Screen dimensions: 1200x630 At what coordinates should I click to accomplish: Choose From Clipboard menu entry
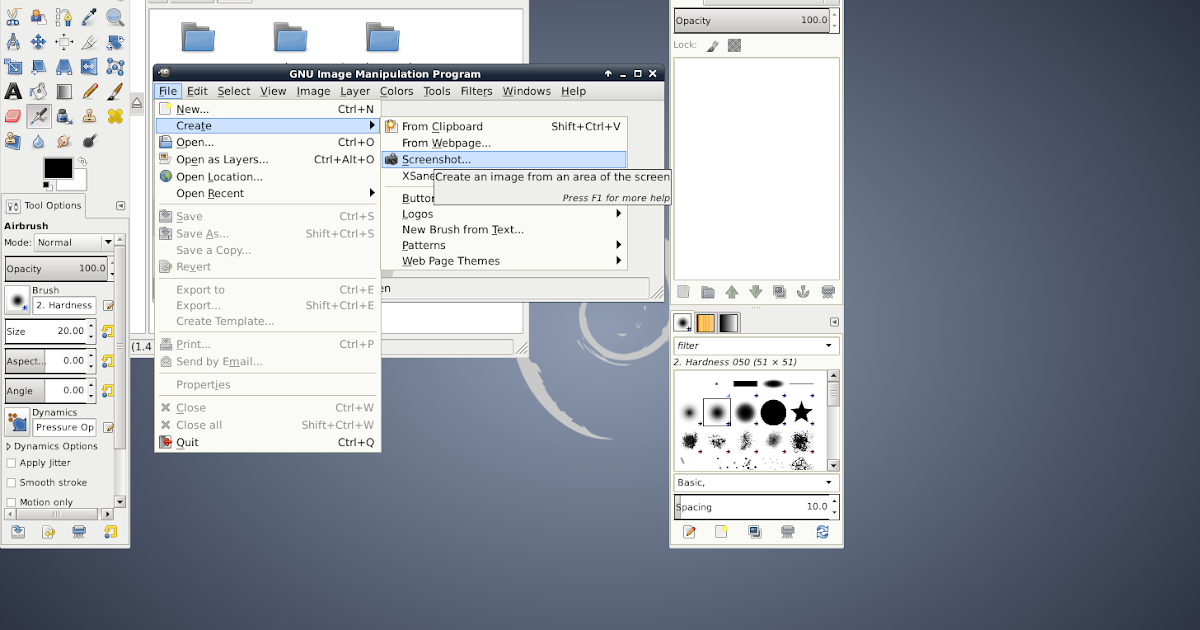pyautogui.click(x=503, y=126)
